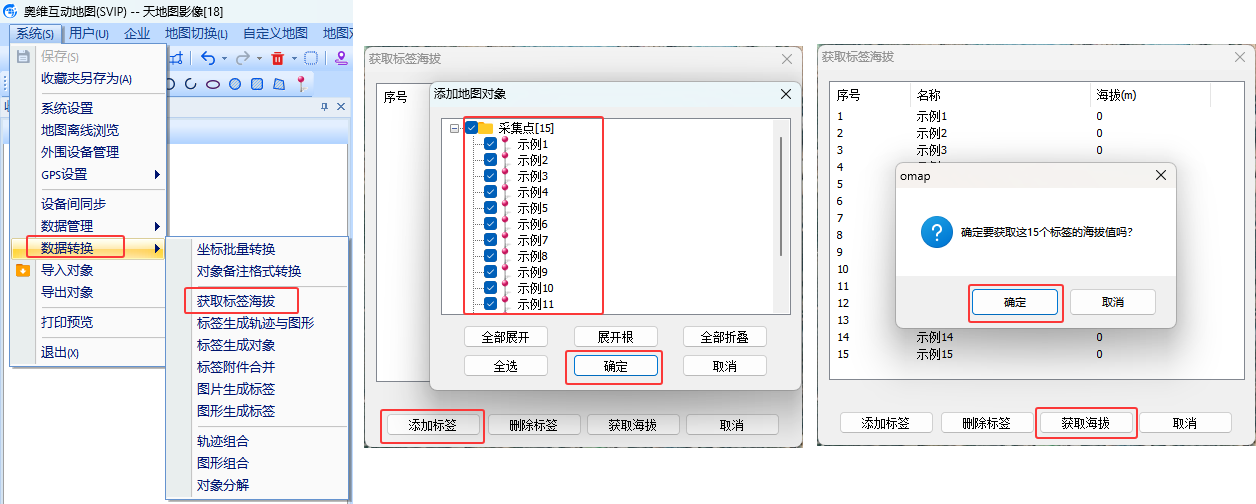Click the 全部折叠 button
This screenshot has height=504, width=1256.
(x=724, y=336)
